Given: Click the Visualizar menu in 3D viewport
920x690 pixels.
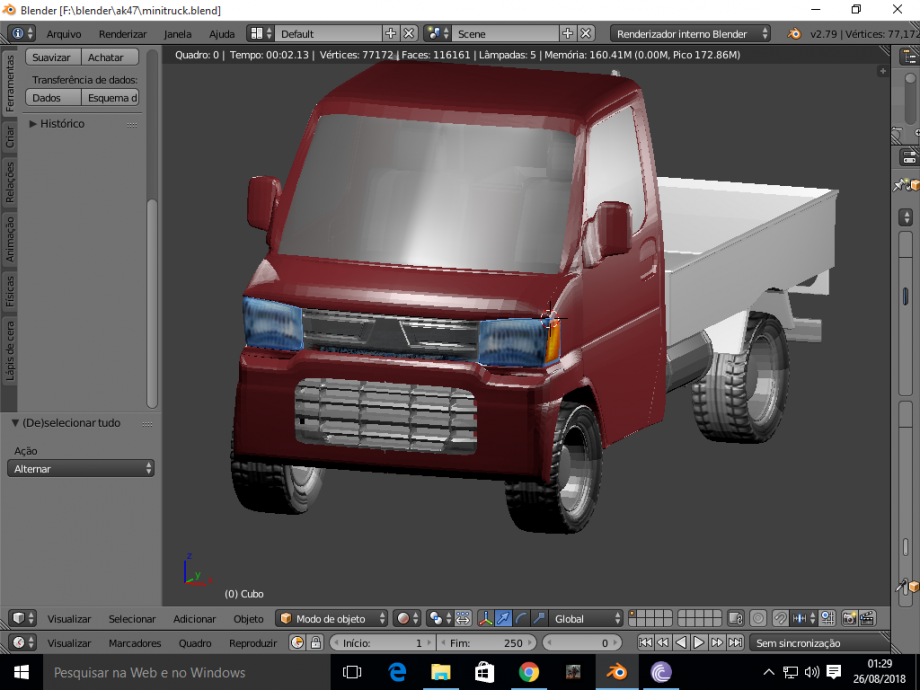Looking at the screenshot, I should [68, 618].
